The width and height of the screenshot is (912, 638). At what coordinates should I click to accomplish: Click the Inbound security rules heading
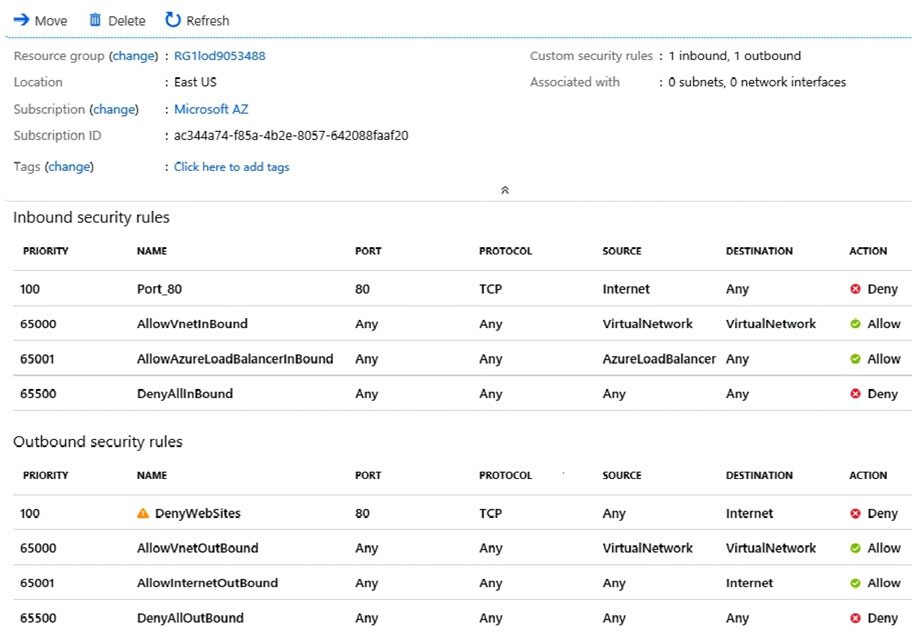(x=91, y=218)
